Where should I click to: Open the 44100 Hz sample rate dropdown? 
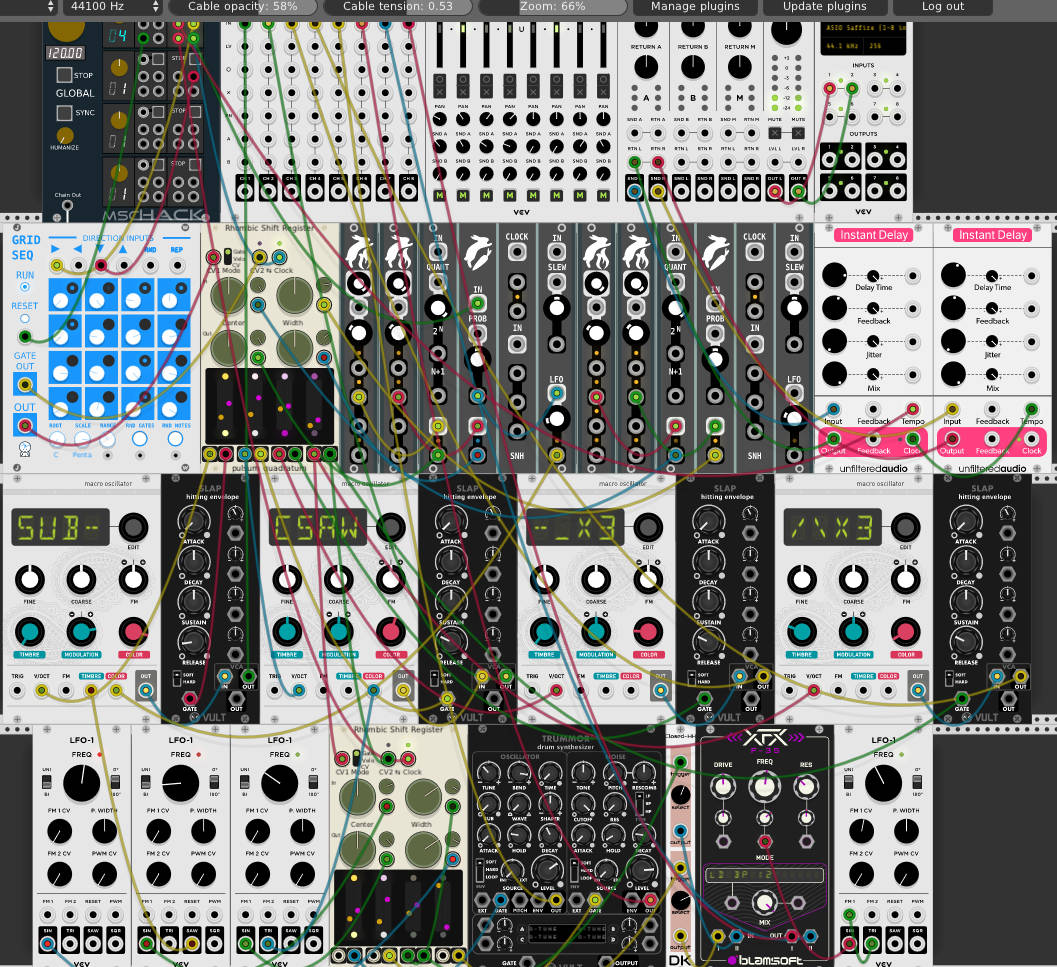(114, 7)
